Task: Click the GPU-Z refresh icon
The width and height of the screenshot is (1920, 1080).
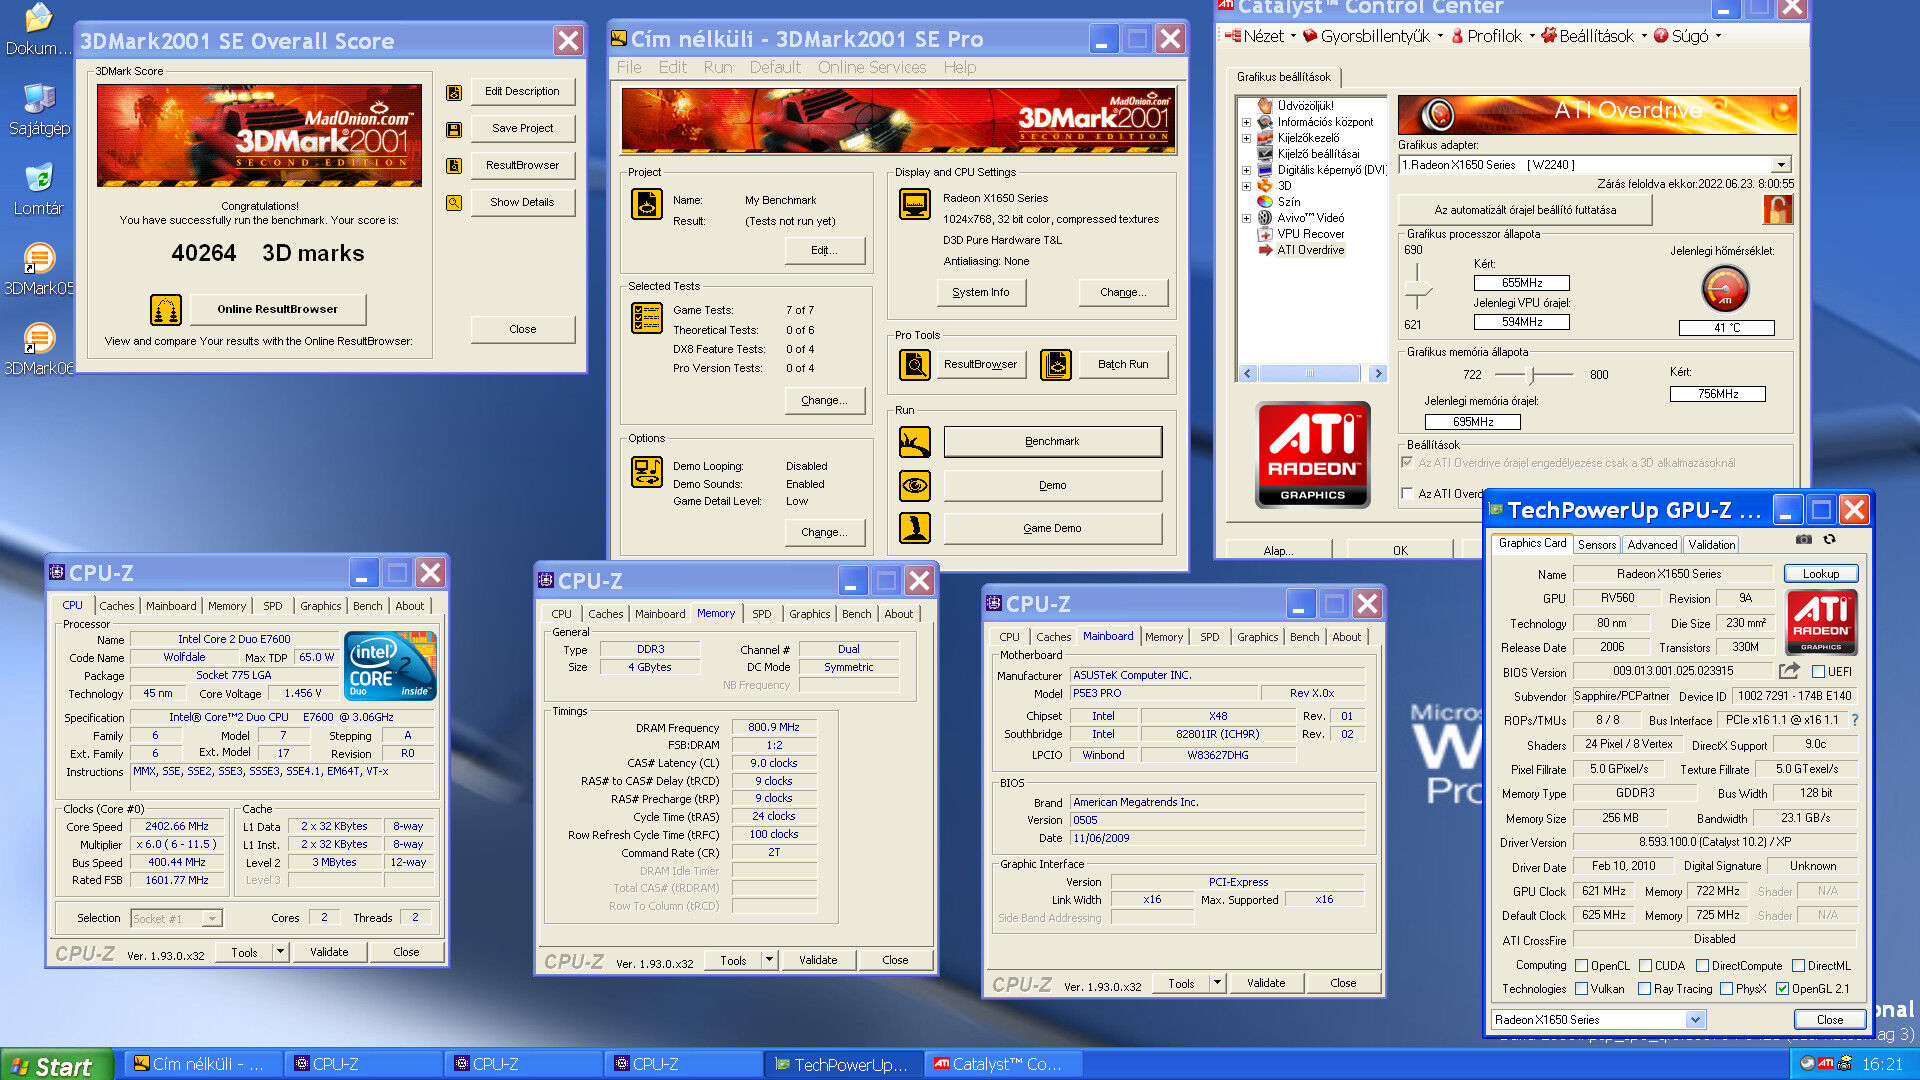Action: 1829,540
